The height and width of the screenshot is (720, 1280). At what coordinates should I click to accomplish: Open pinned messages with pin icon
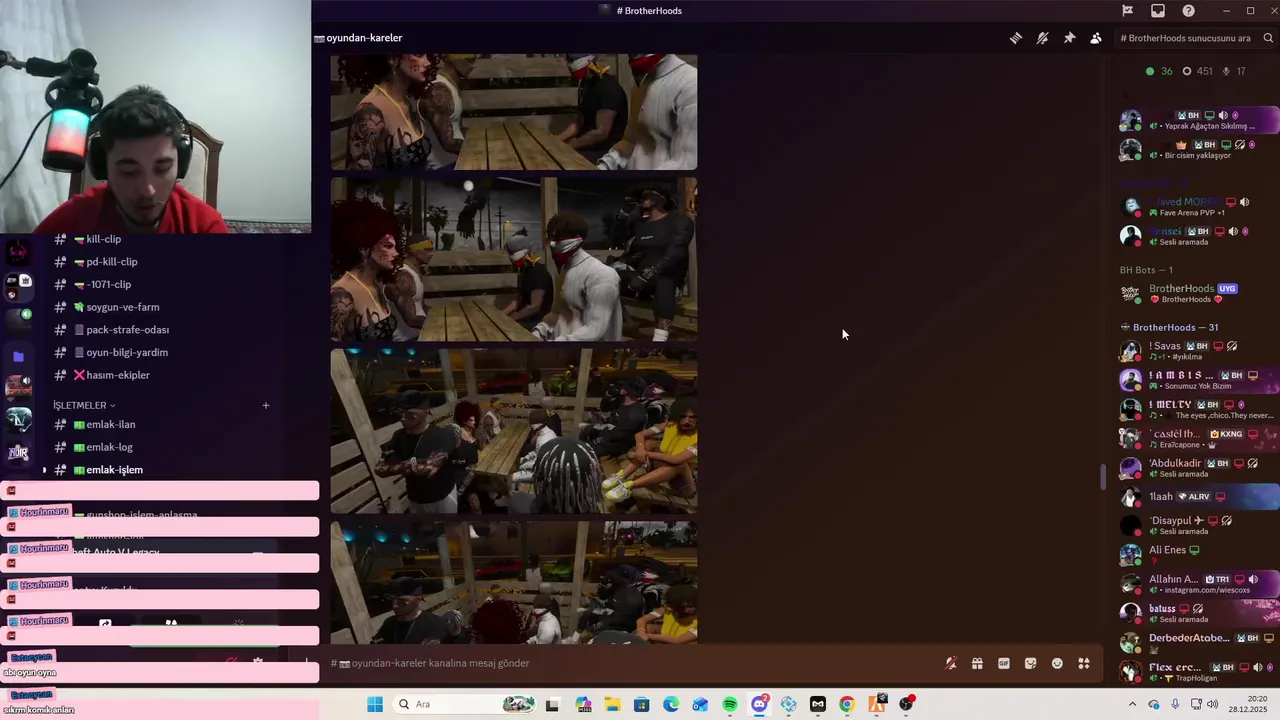coord(1069,38)
